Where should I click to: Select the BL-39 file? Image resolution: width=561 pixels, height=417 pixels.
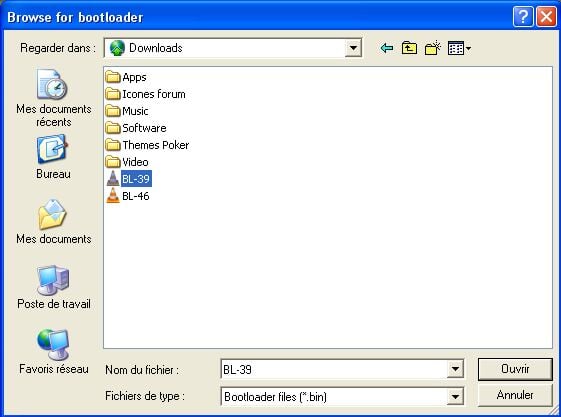[129, 179]
